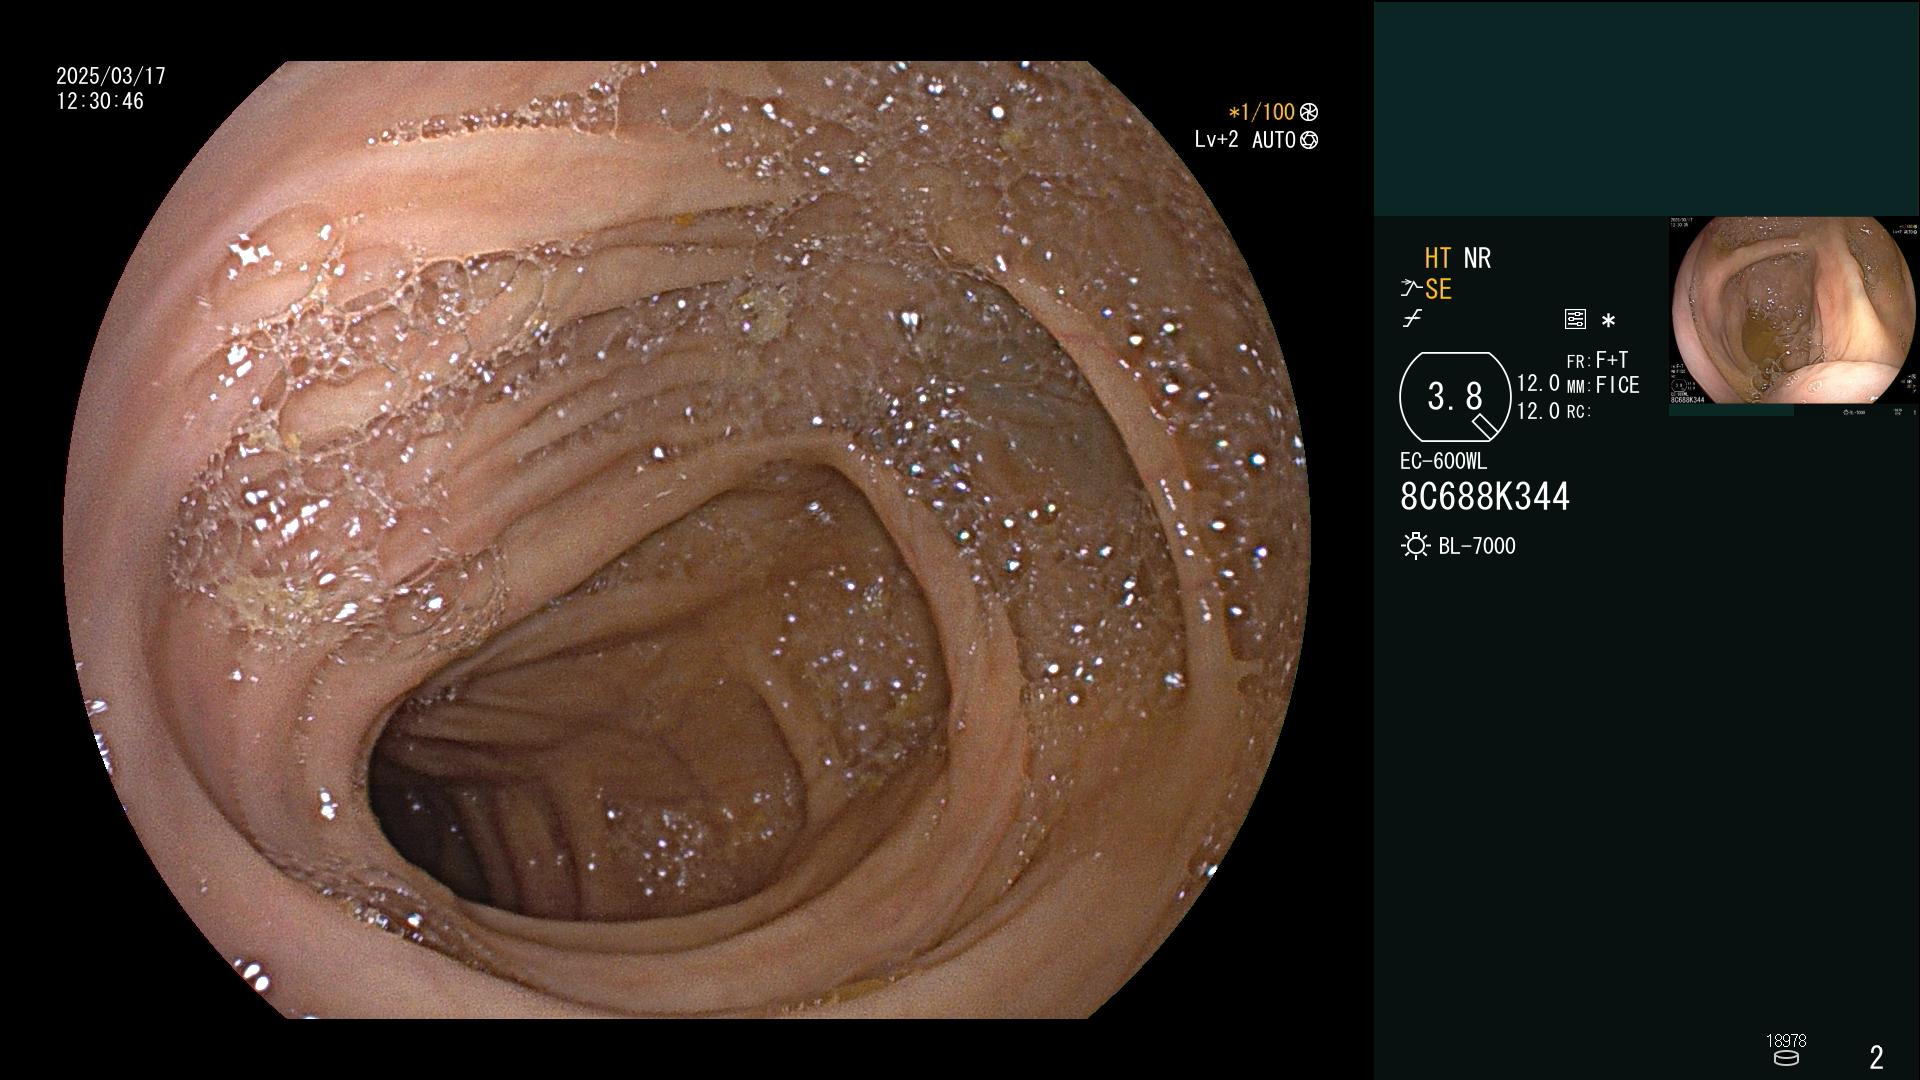Click the HT indicator
Viewport: 1920px width, 1080px height.
pyautogui.click(x=1438, y=258)
